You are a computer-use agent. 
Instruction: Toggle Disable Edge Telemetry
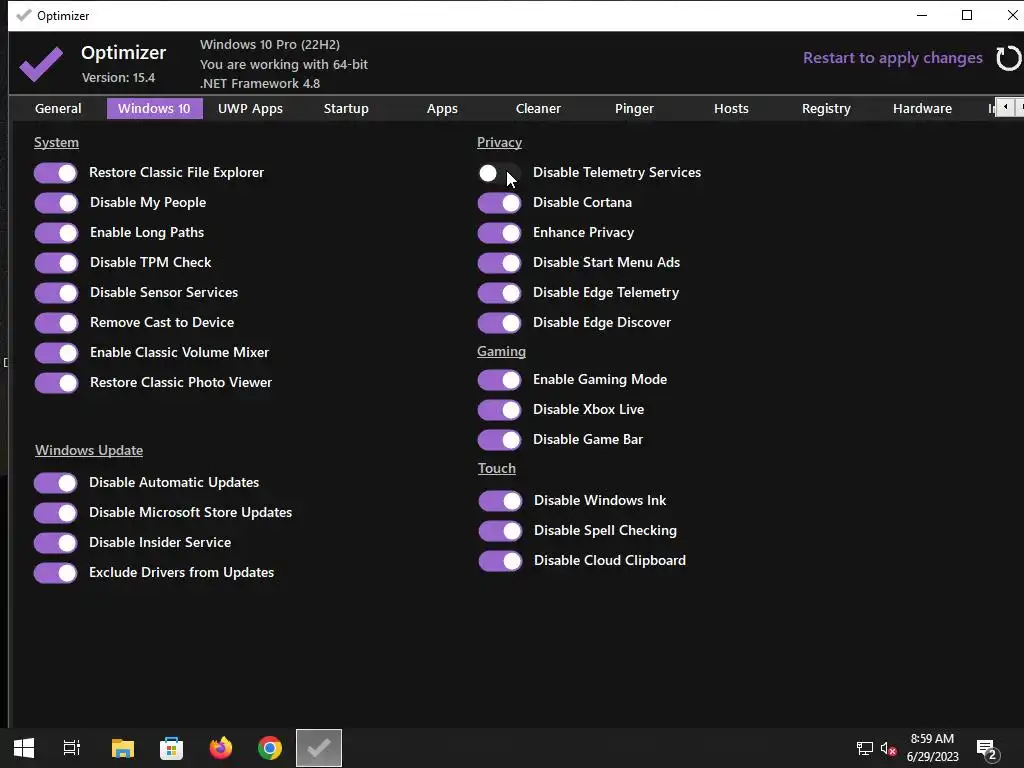499,293
